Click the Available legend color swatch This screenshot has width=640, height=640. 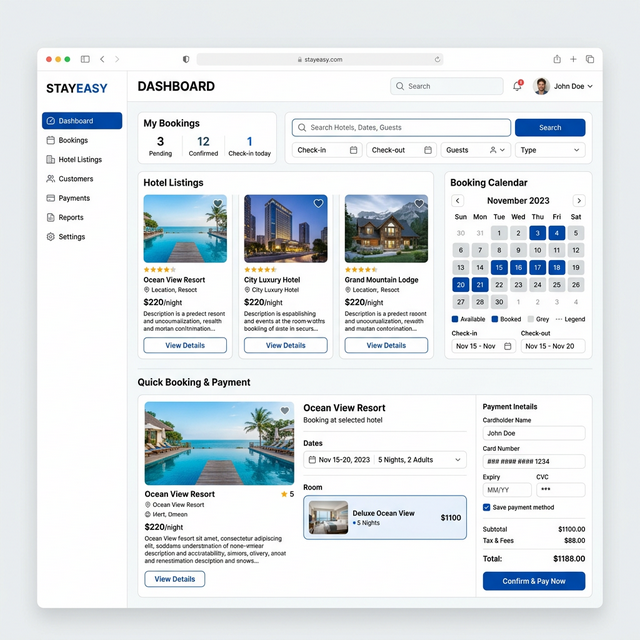[455, 319]
